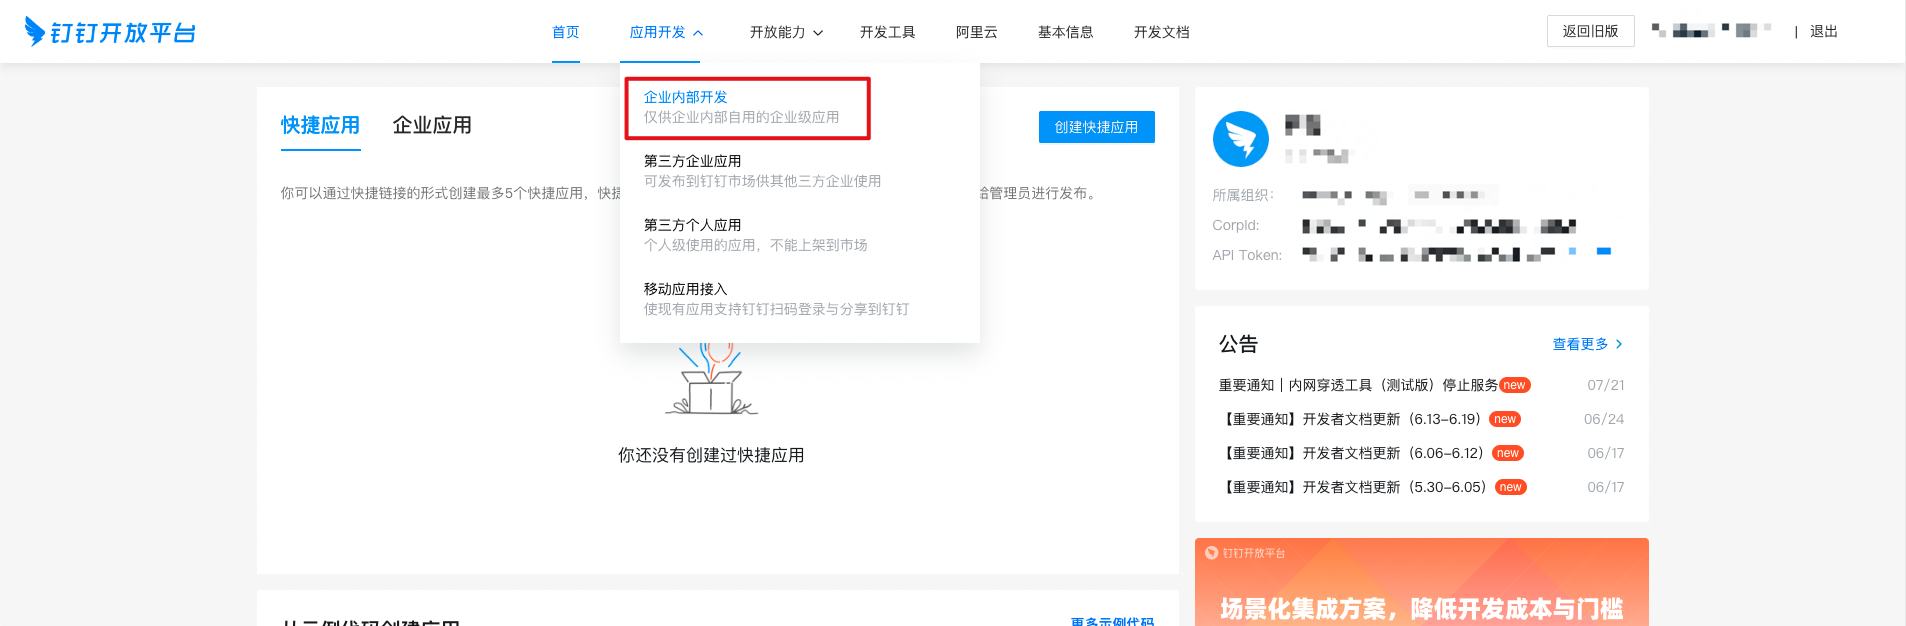Screen dimensions: 1906x626
Task: Click the 公告 heading
Action: click(x=1238, y=344)
